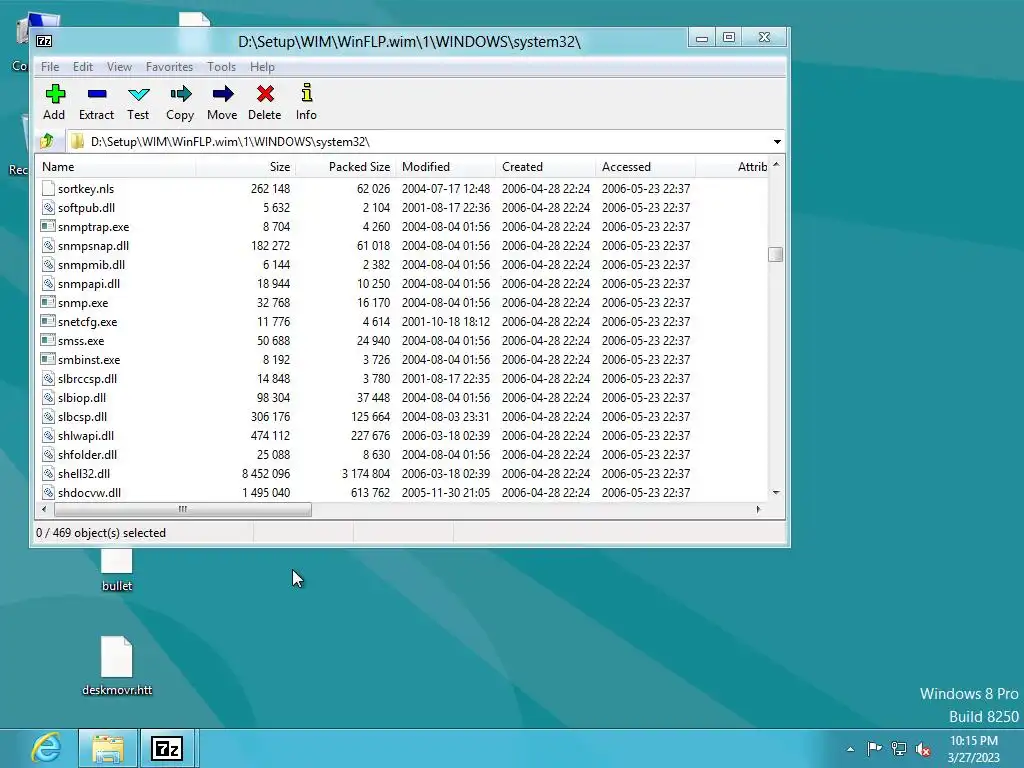Open the Action Center flag icon

tap(874, 748)
